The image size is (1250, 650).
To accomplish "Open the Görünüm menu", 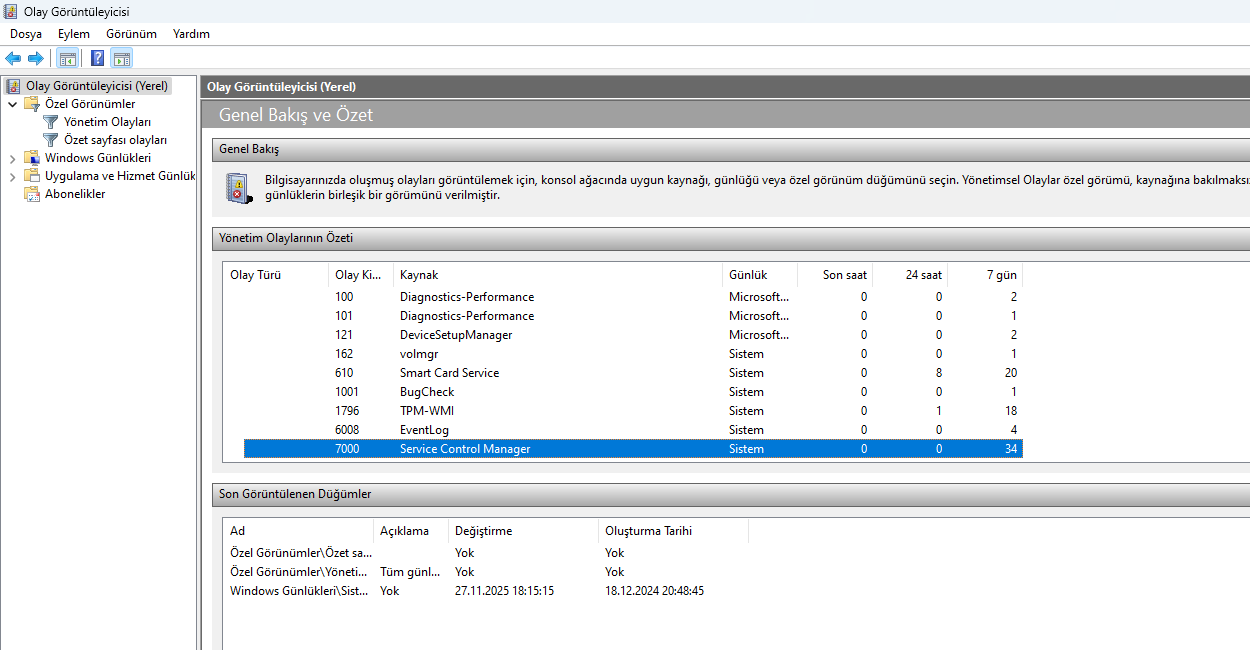I will pos(131,34).
